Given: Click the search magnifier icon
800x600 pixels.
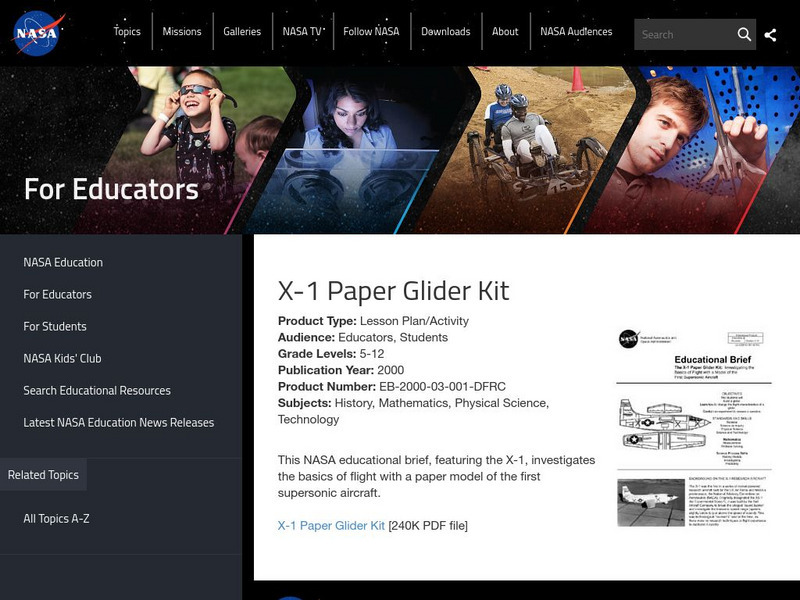Looking at the screenshot, I should pyautogui.click(x=745, y=33).
